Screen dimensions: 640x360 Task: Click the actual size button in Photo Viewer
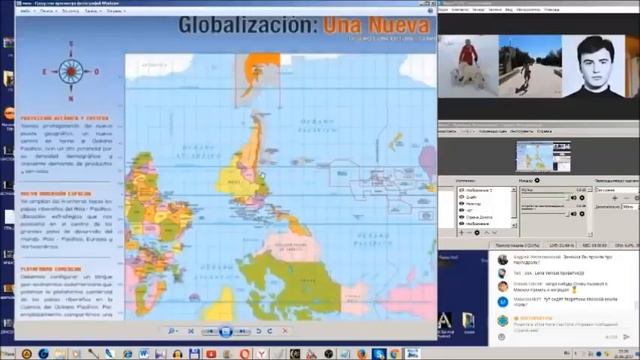[191, 331]
